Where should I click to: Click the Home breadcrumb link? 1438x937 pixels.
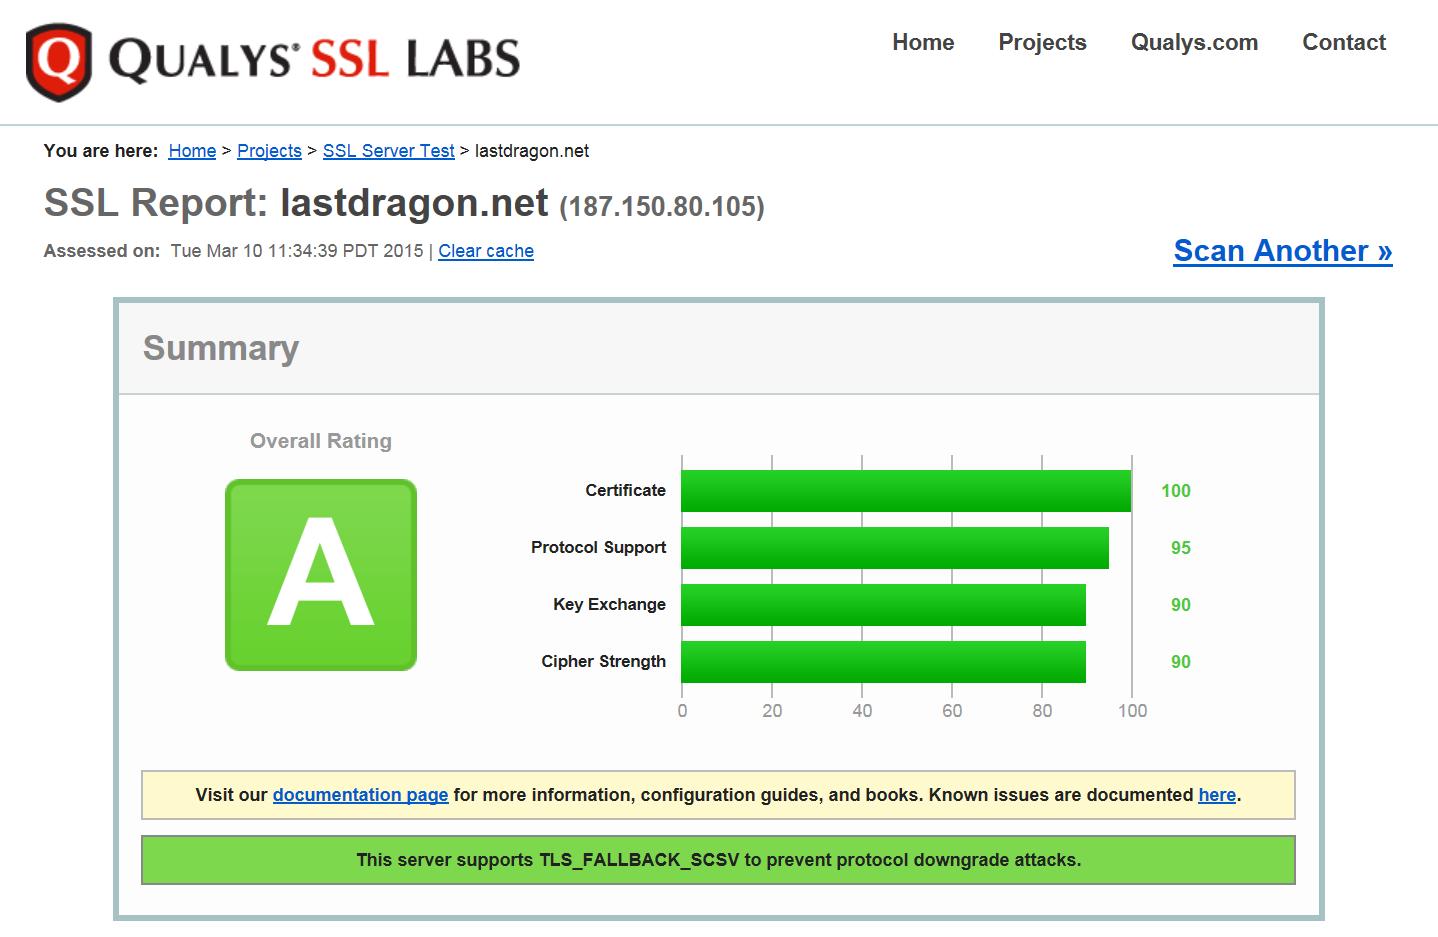pyautogui.click(x=192, y=151)
